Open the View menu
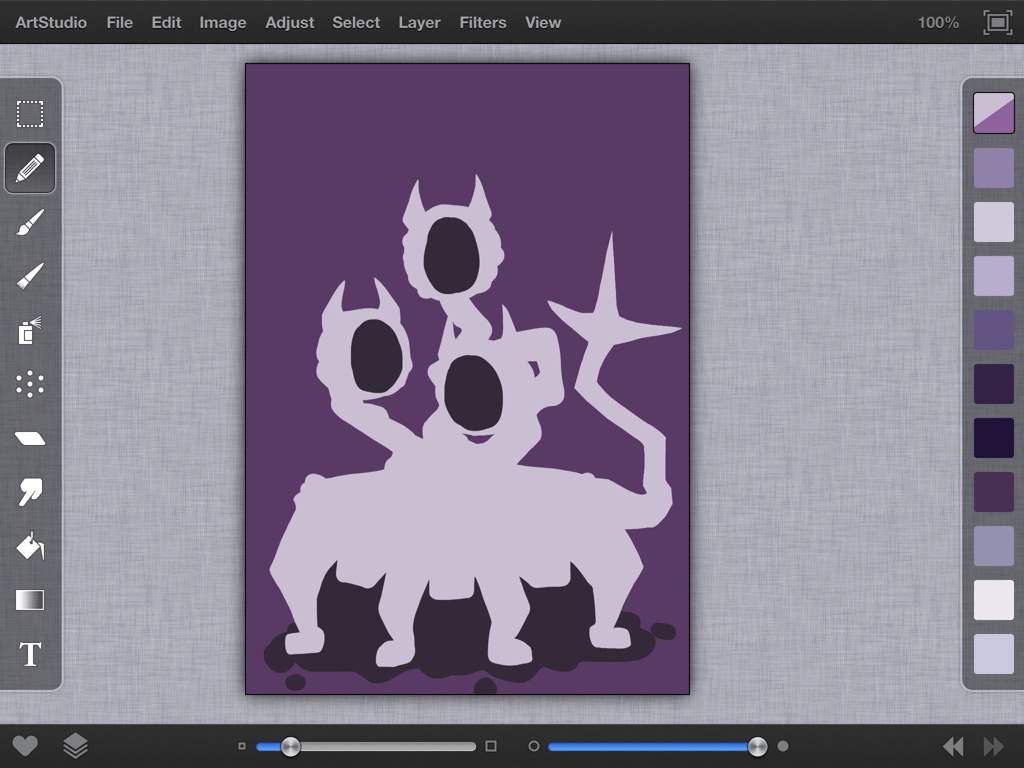 pos(543,22)
